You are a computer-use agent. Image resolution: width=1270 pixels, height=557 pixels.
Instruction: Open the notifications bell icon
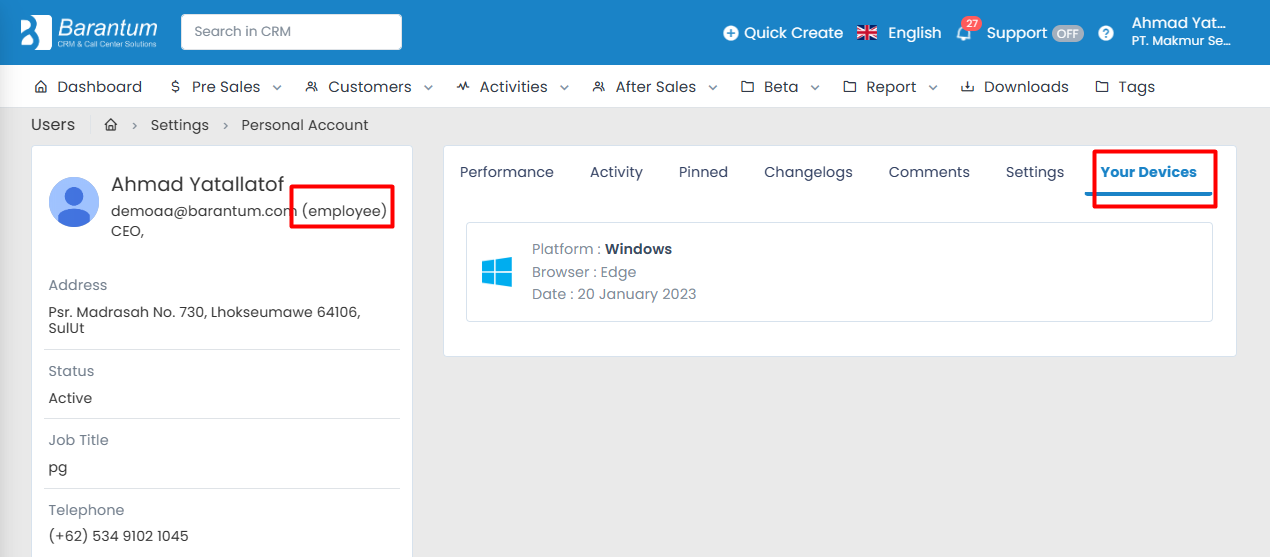click(x=964, y=33)
